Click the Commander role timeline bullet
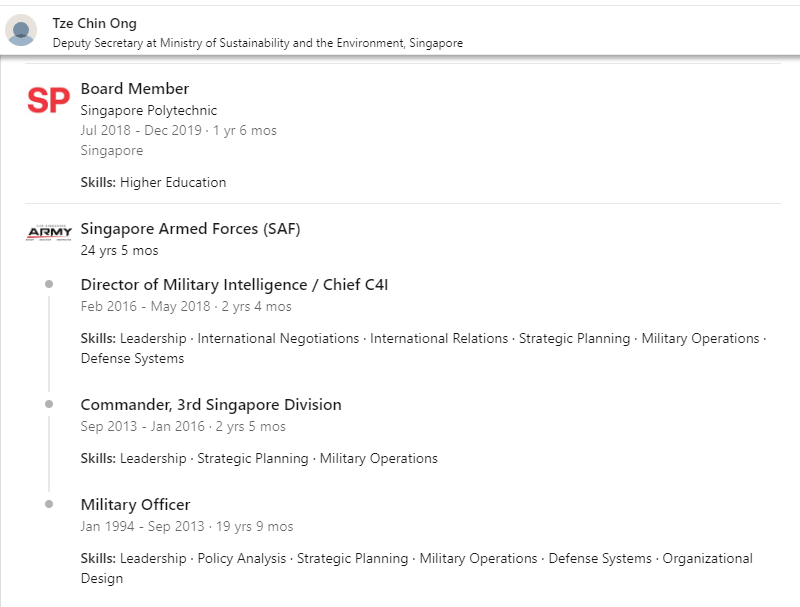This screenshot has height=607, width=800. pos(49,404)
